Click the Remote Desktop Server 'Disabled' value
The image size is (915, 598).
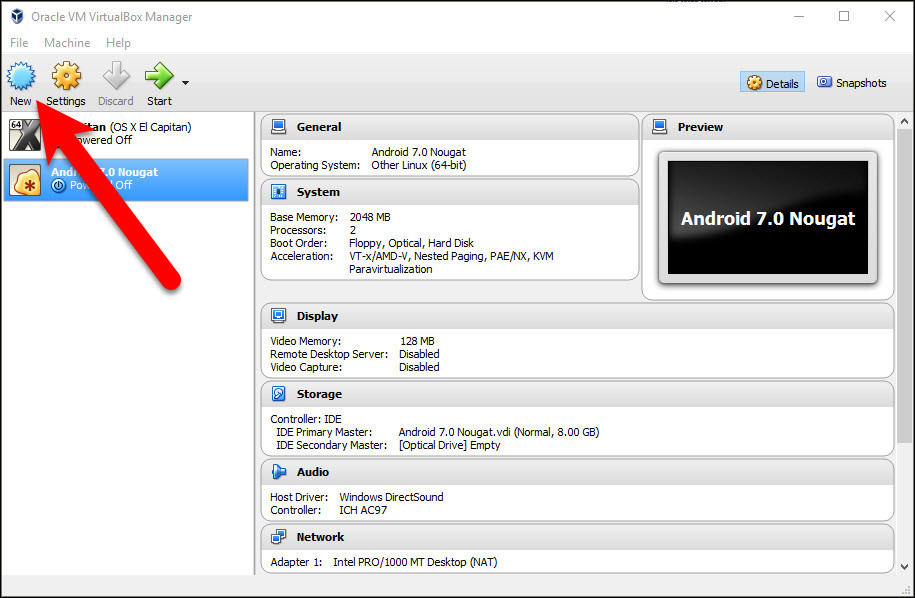click(x=419, y=354)
